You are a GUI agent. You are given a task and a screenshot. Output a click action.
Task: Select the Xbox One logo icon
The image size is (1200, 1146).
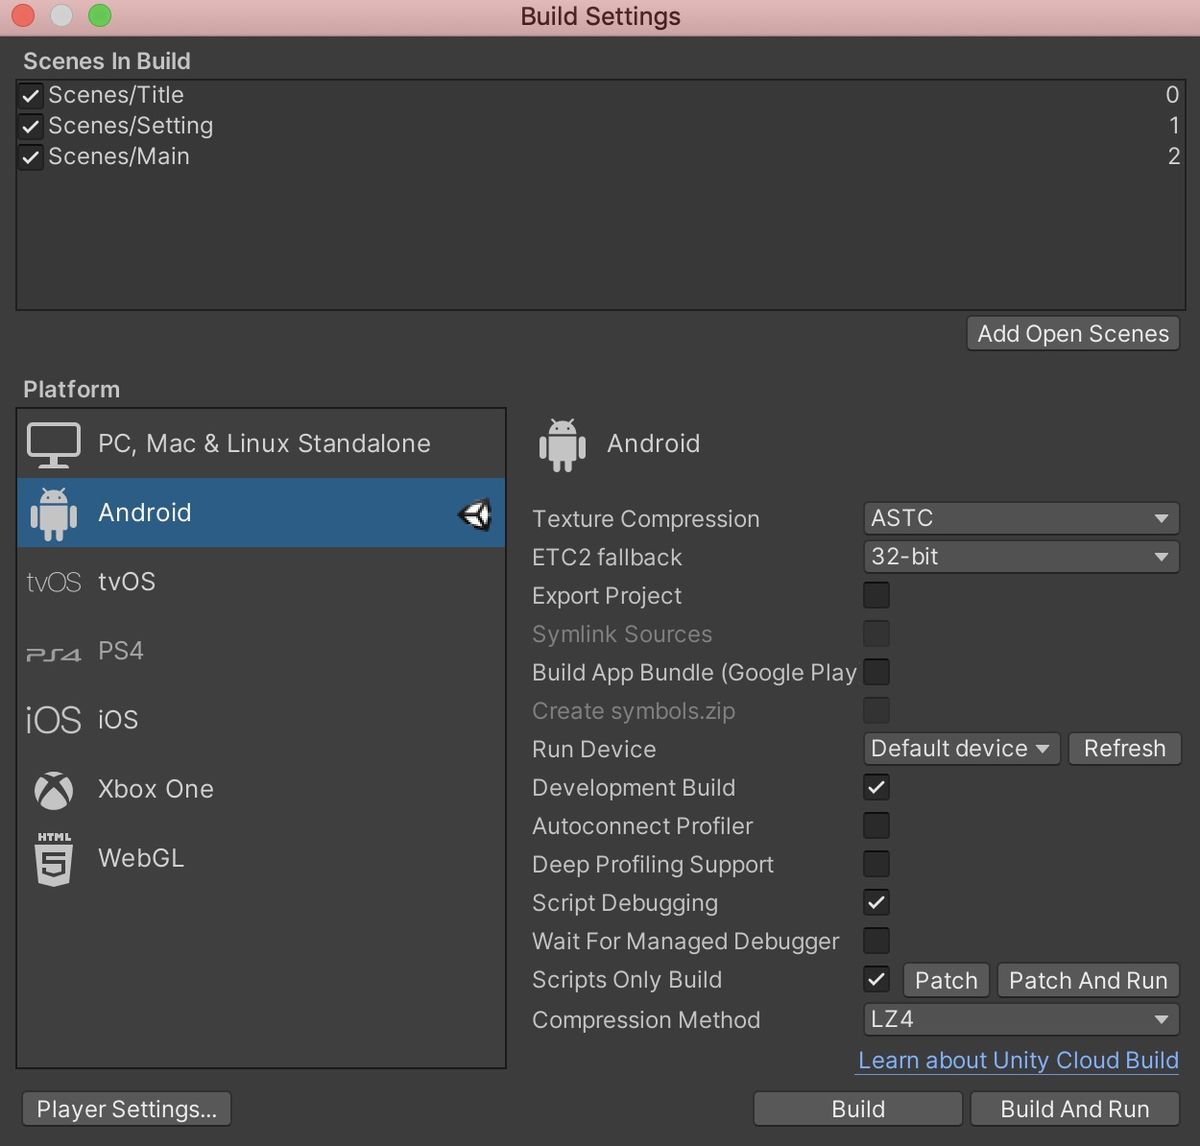(53, 790)
